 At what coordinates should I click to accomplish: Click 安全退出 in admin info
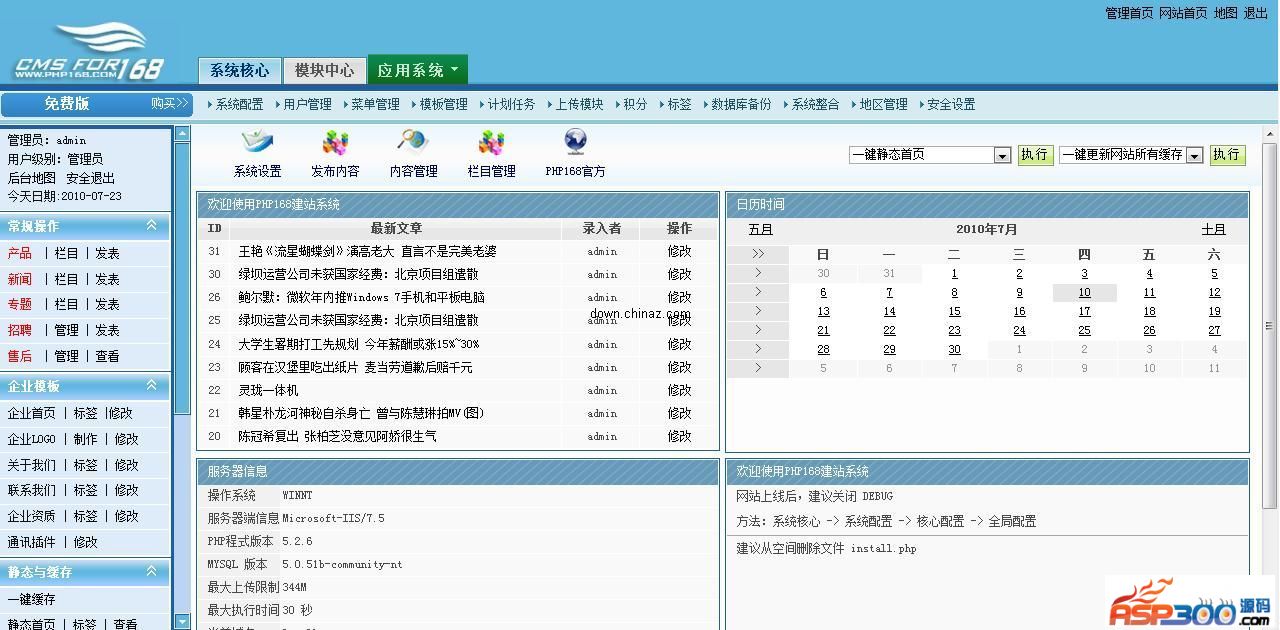pyautogui.click(x=90, y=178)
